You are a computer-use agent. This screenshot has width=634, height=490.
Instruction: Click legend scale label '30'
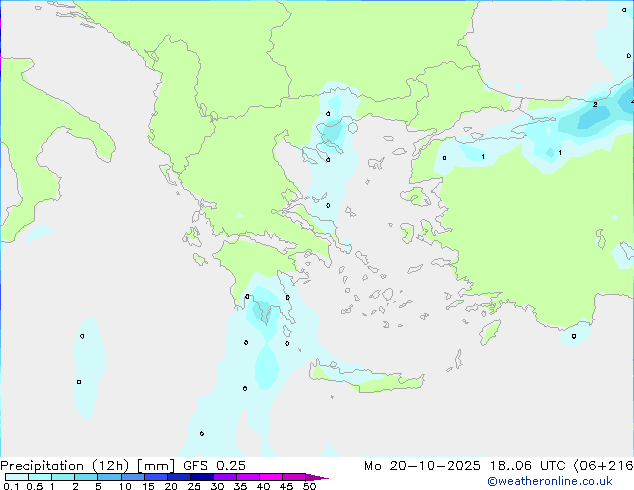217,486
